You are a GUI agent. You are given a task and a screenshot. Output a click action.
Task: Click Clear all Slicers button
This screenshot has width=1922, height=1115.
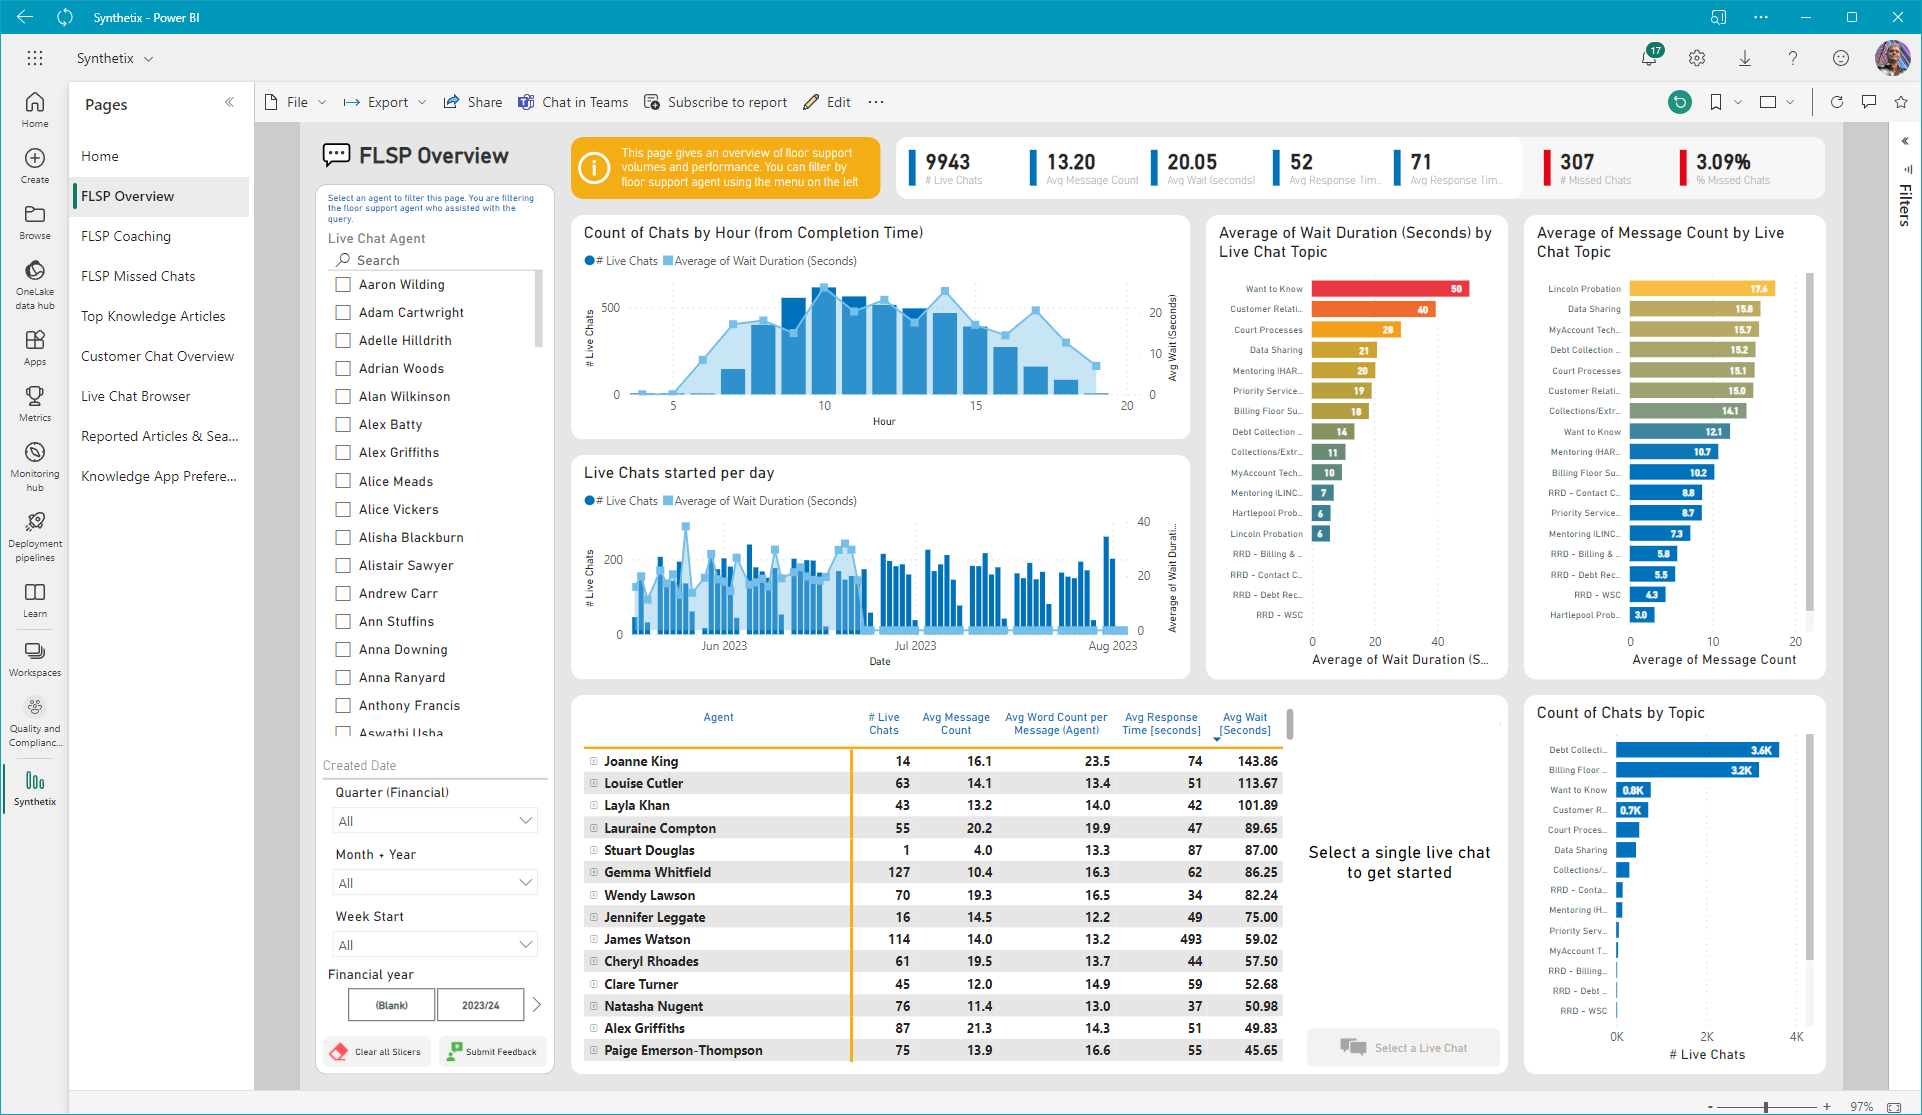click(x=377, y=1052)
